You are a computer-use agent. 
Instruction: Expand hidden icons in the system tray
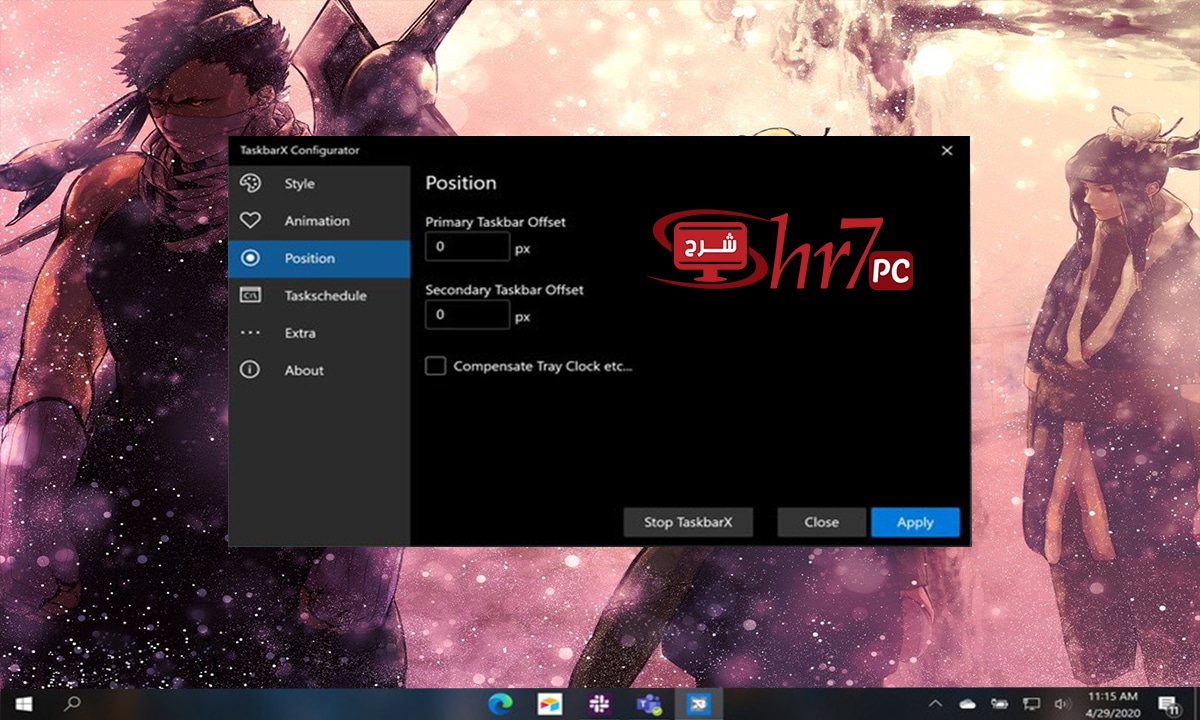pyautogui.click(x=936, y=703)
